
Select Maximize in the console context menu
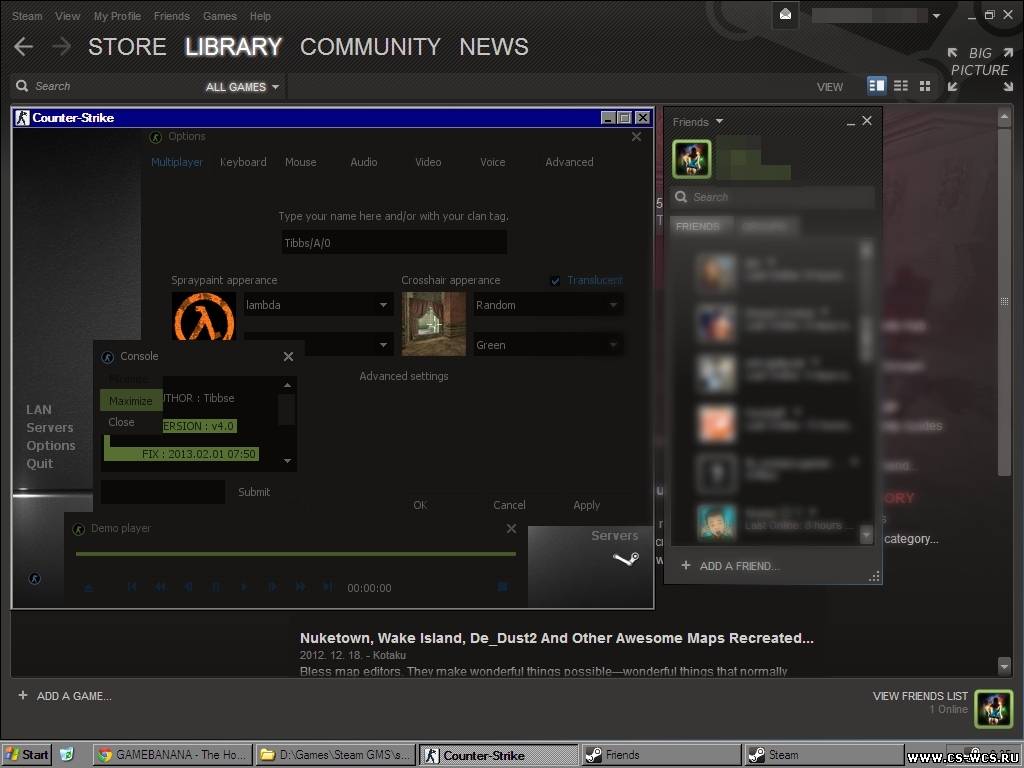(131, 401)
